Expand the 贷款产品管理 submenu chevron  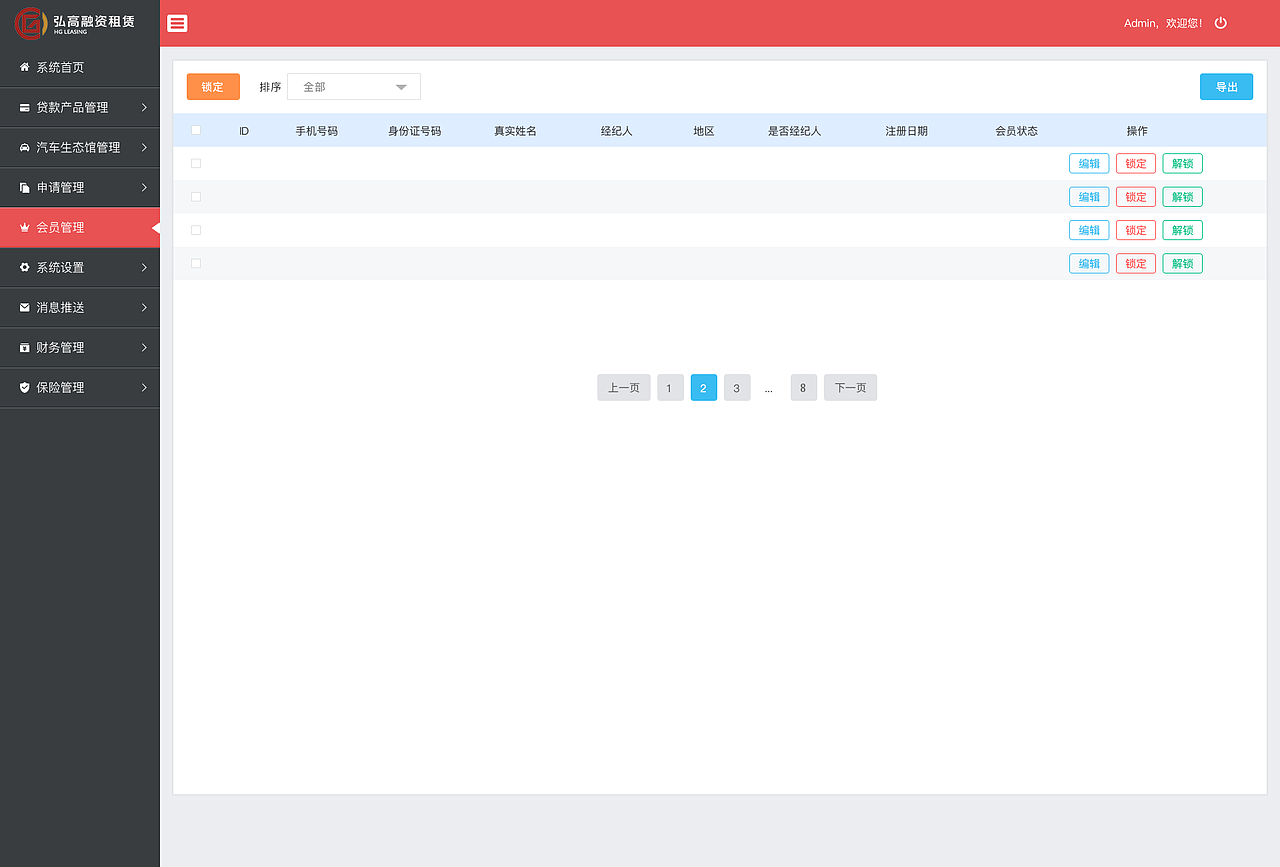coord(144,107)
